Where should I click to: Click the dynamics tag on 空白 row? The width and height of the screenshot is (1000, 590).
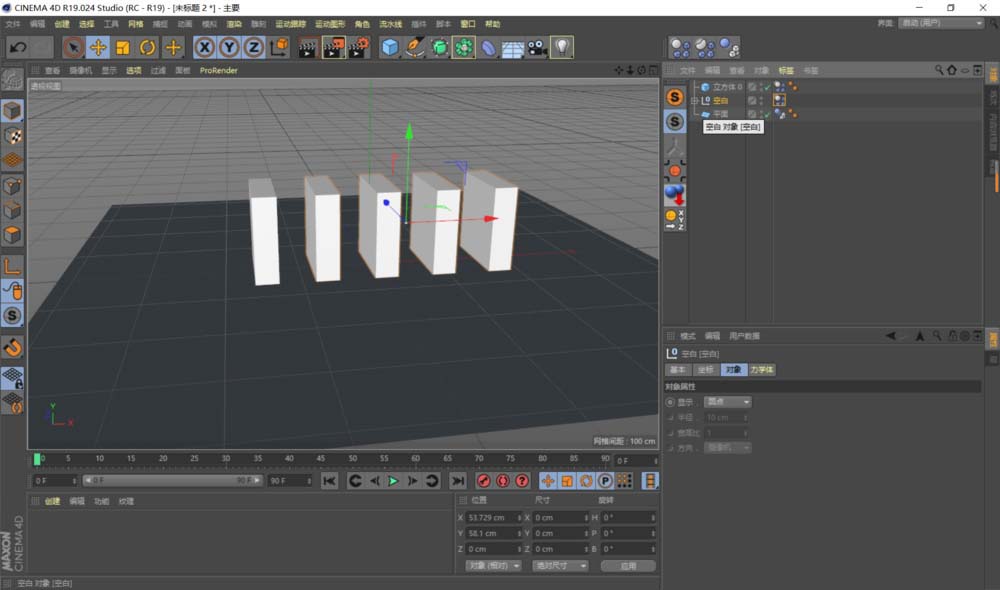click(x=779, y=101)
